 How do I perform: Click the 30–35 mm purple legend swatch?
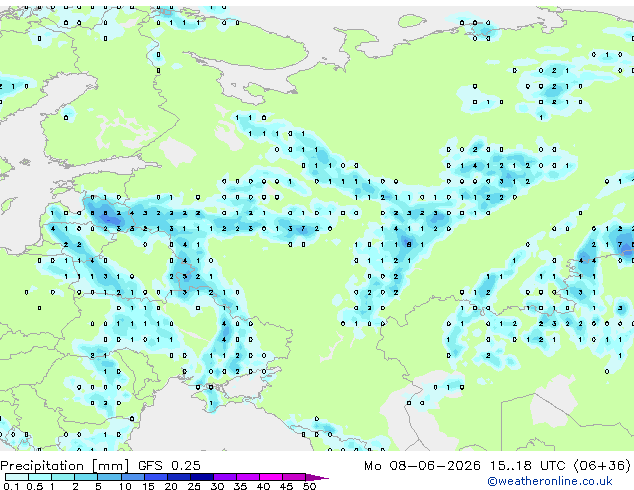pos(225,477)
